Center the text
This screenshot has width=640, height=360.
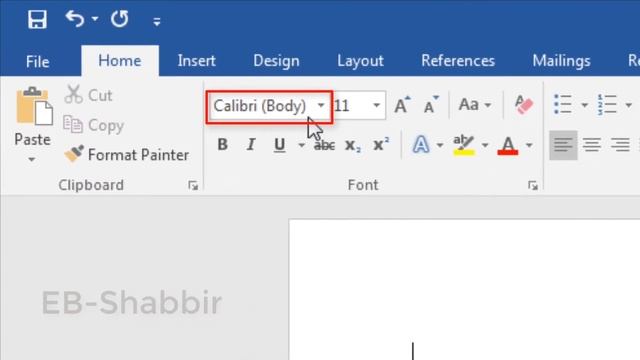(592, 145)
